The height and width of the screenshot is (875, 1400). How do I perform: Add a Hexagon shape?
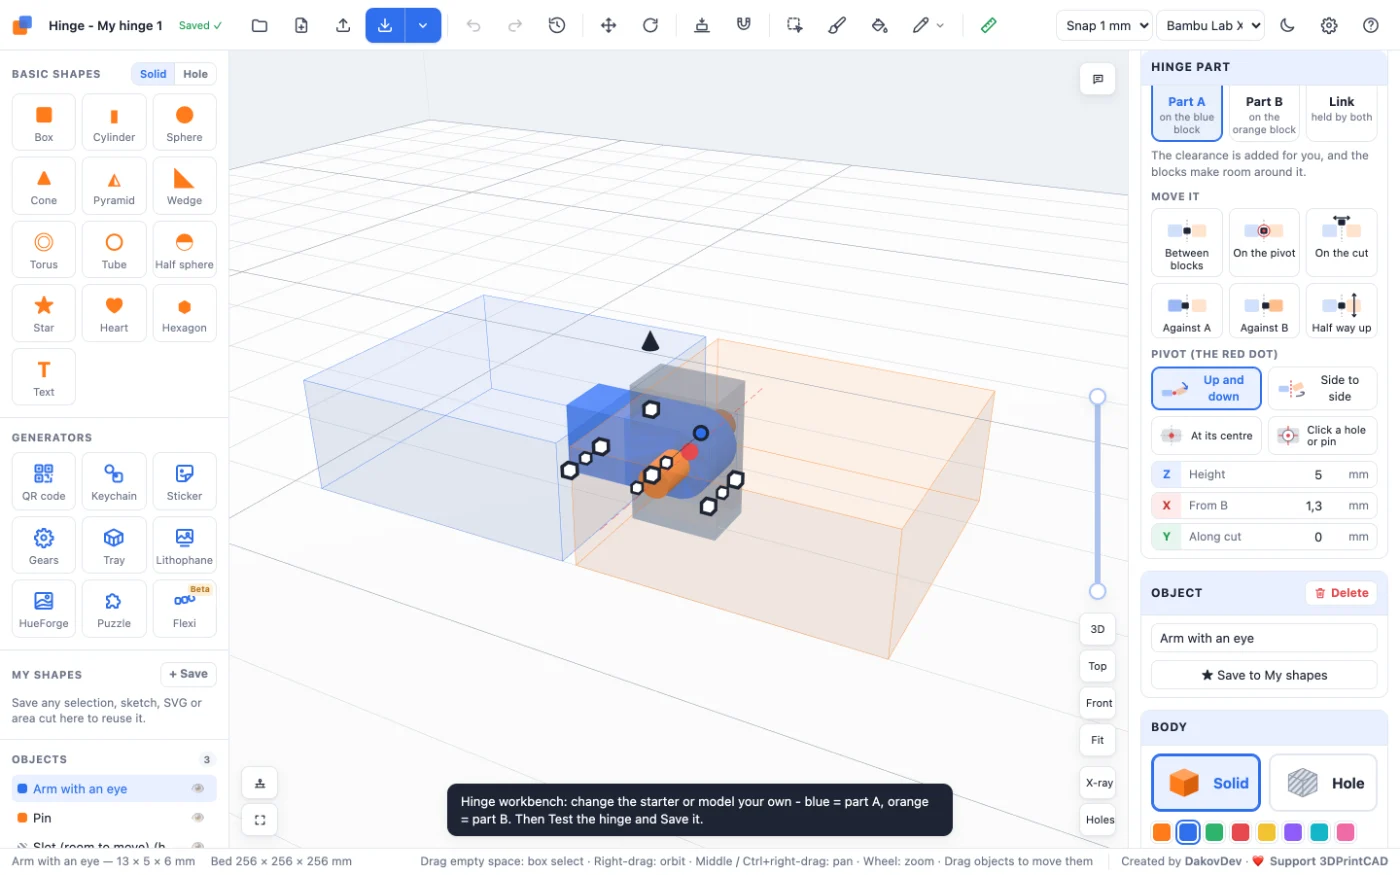click(184, 313)
